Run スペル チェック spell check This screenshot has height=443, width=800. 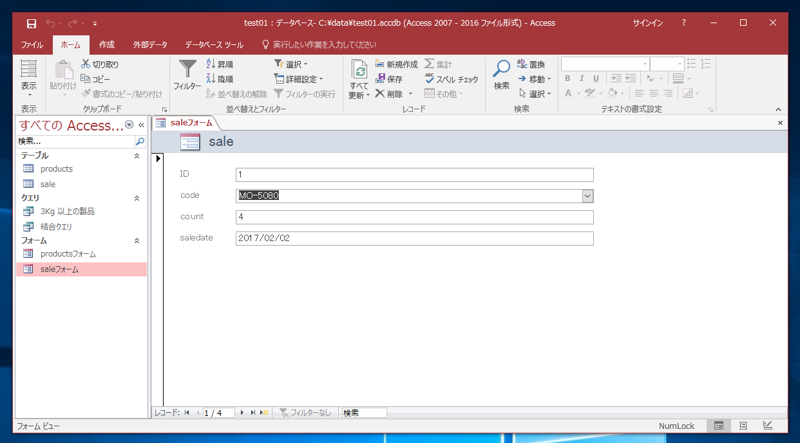[451, 79]
